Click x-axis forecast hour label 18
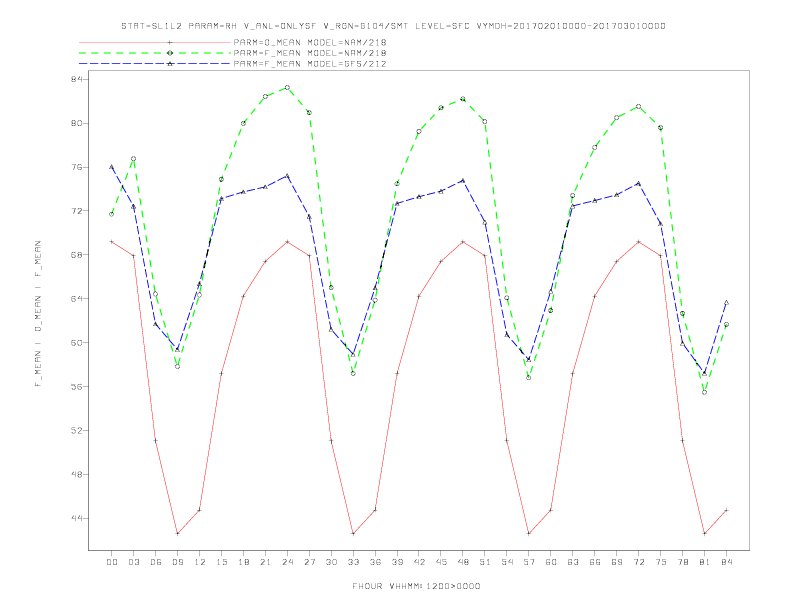The image size is (792, 612). coord(243,562)
